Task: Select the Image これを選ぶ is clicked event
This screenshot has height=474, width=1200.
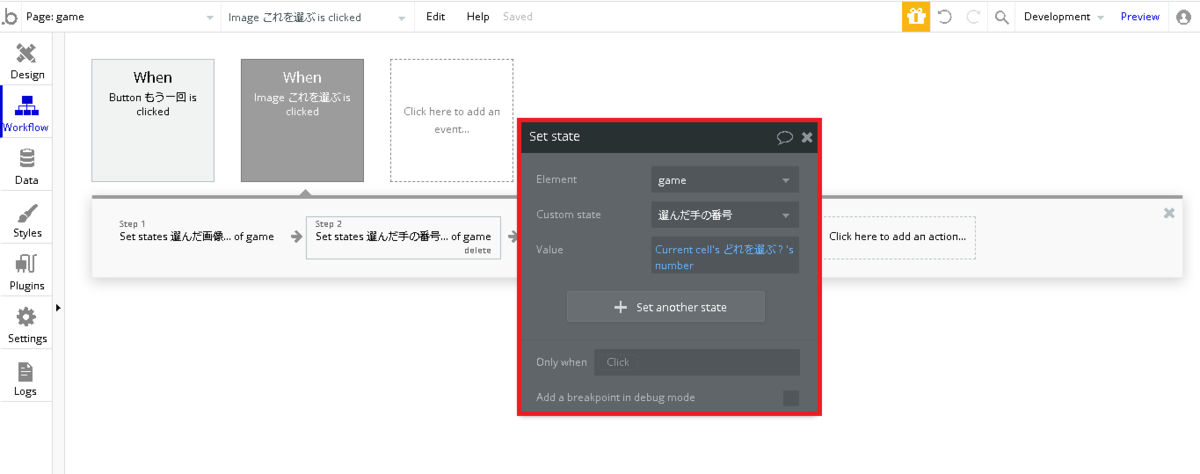Action: coord(302,120)
